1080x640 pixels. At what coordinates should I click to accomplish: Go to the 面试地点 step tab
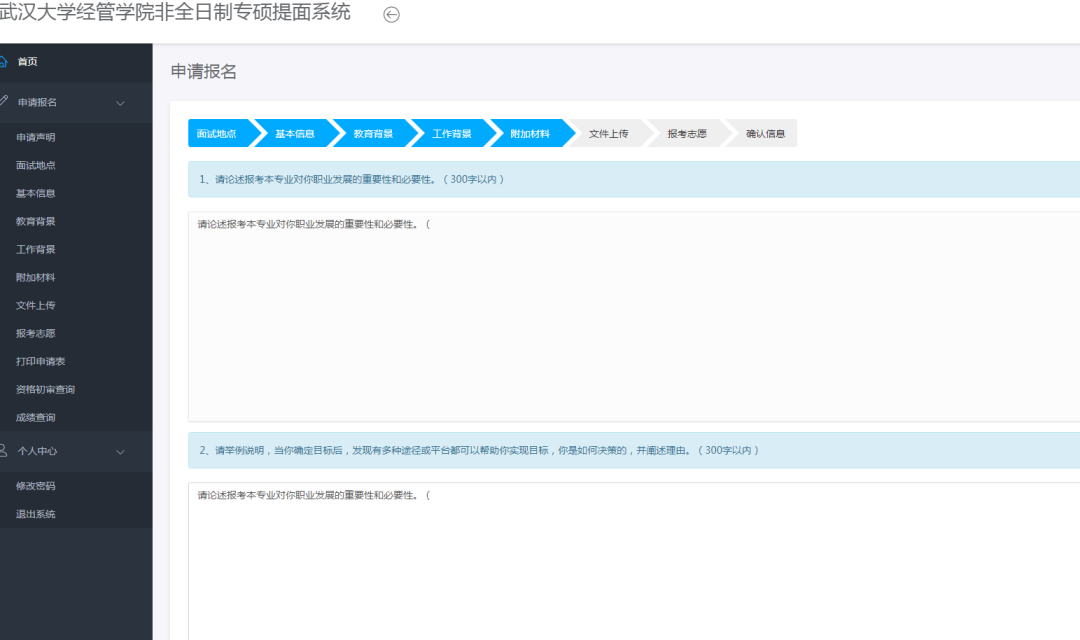pyautogui.click(x=216, y=134)
